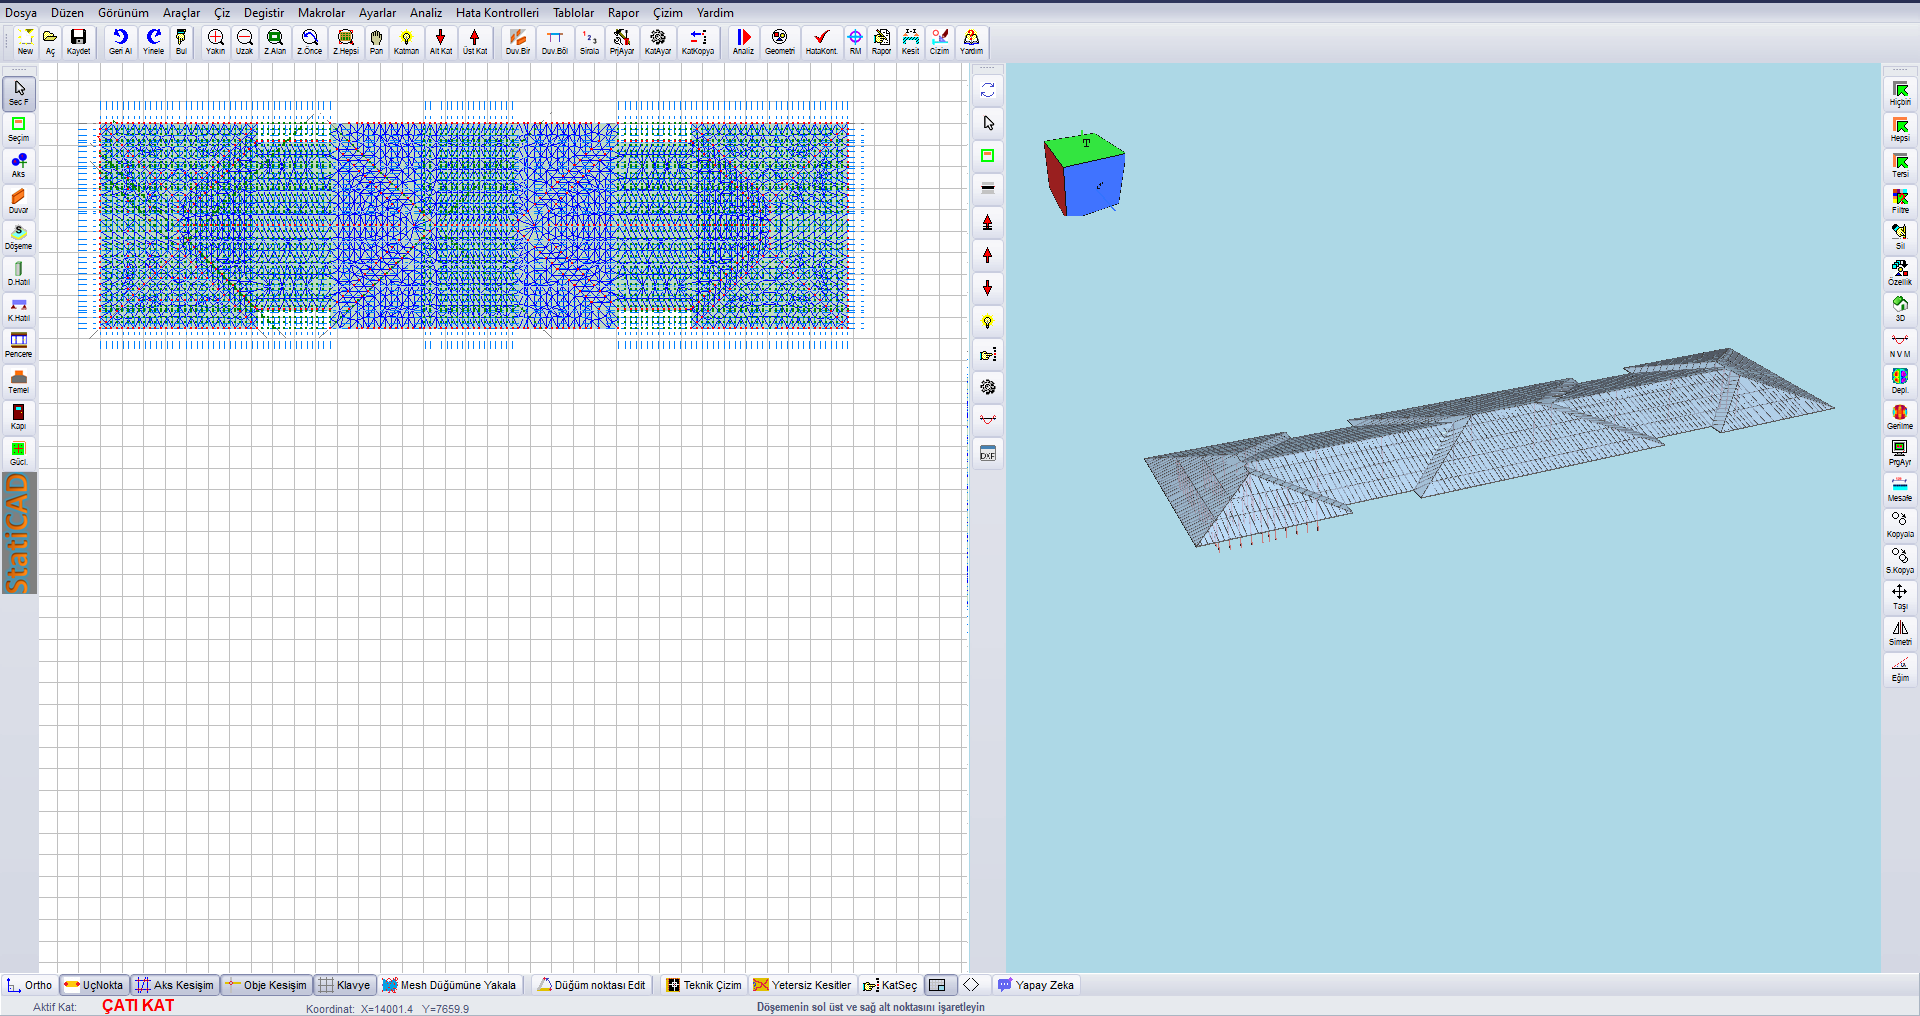This screenshot has height=1016, width=1920.
Task: Select the Aks axis tool
Action: point(18,165)
